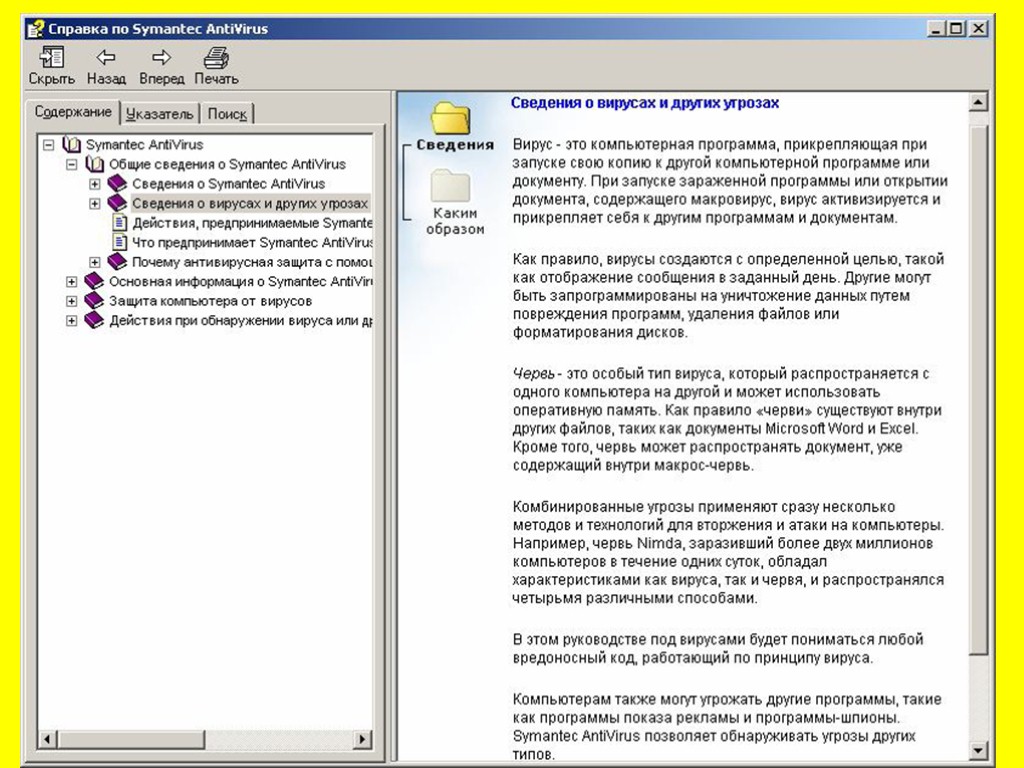Expand the Почему антивирусная защита node
The image size is (1024, 768).
click(x=95, y=262)
